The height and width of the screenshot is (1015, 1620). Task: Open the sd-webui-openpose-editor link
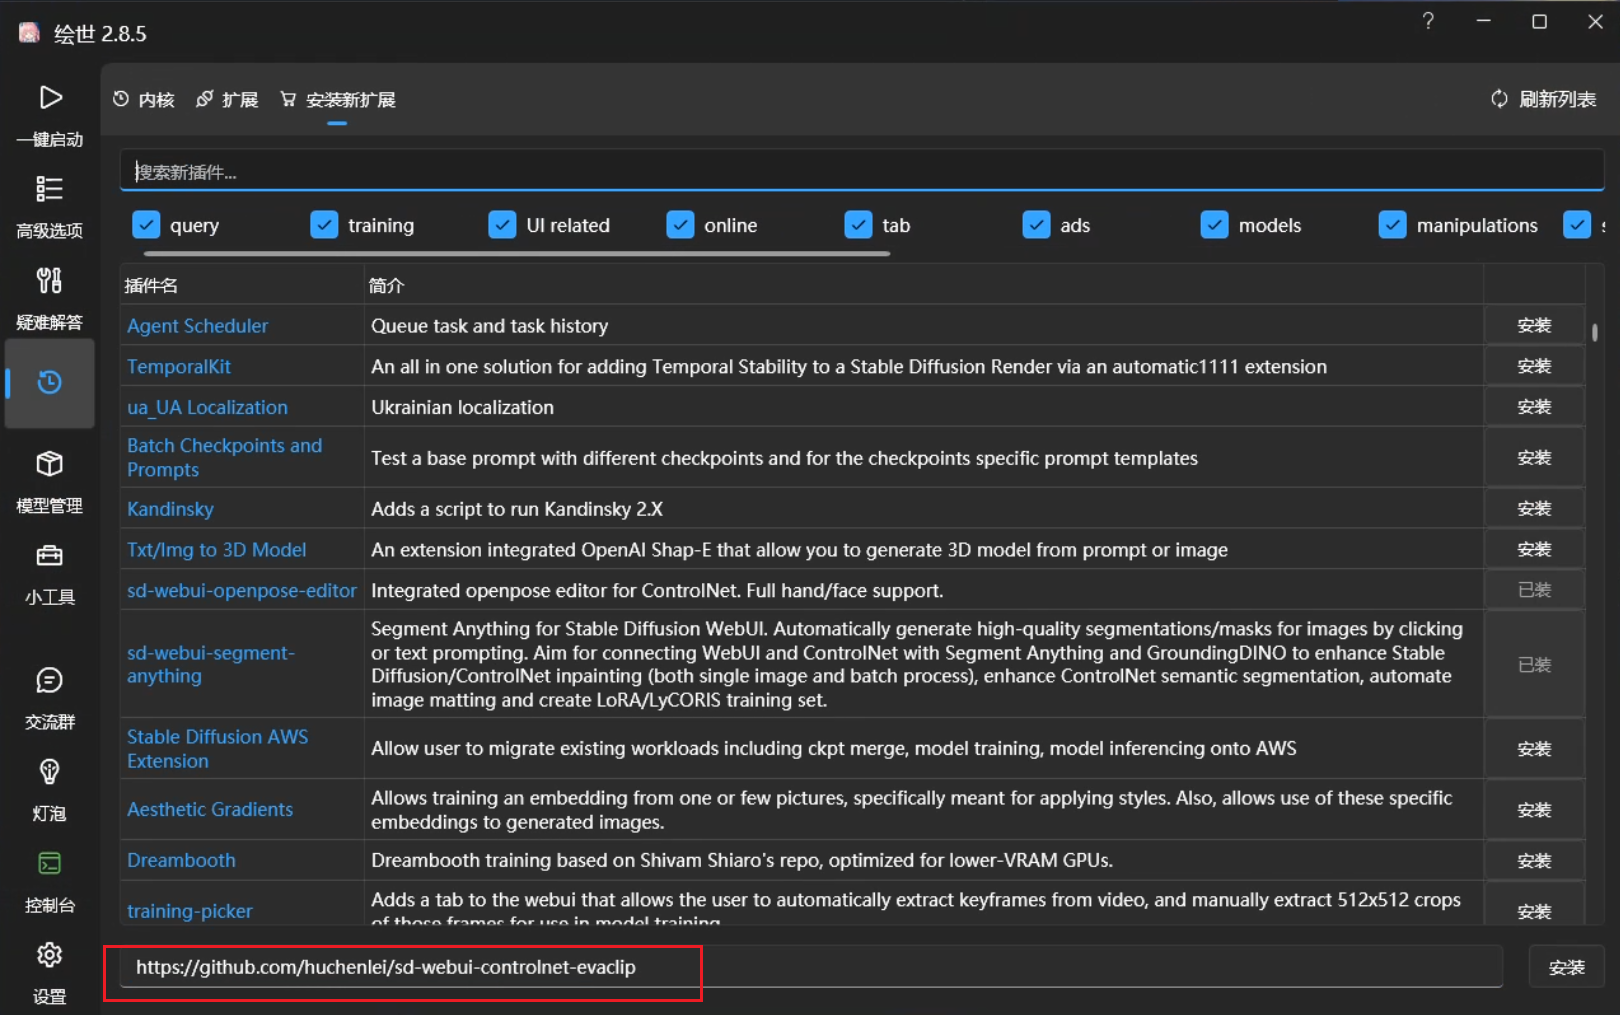[242, 591]
